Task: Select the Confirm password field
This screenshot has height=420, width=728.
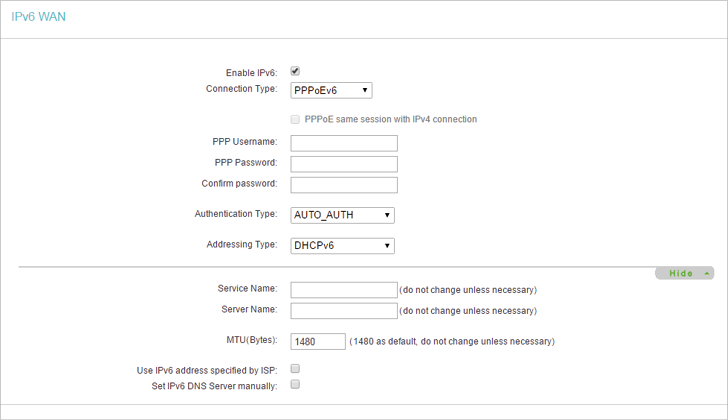Action: click(x=344, y=185)
